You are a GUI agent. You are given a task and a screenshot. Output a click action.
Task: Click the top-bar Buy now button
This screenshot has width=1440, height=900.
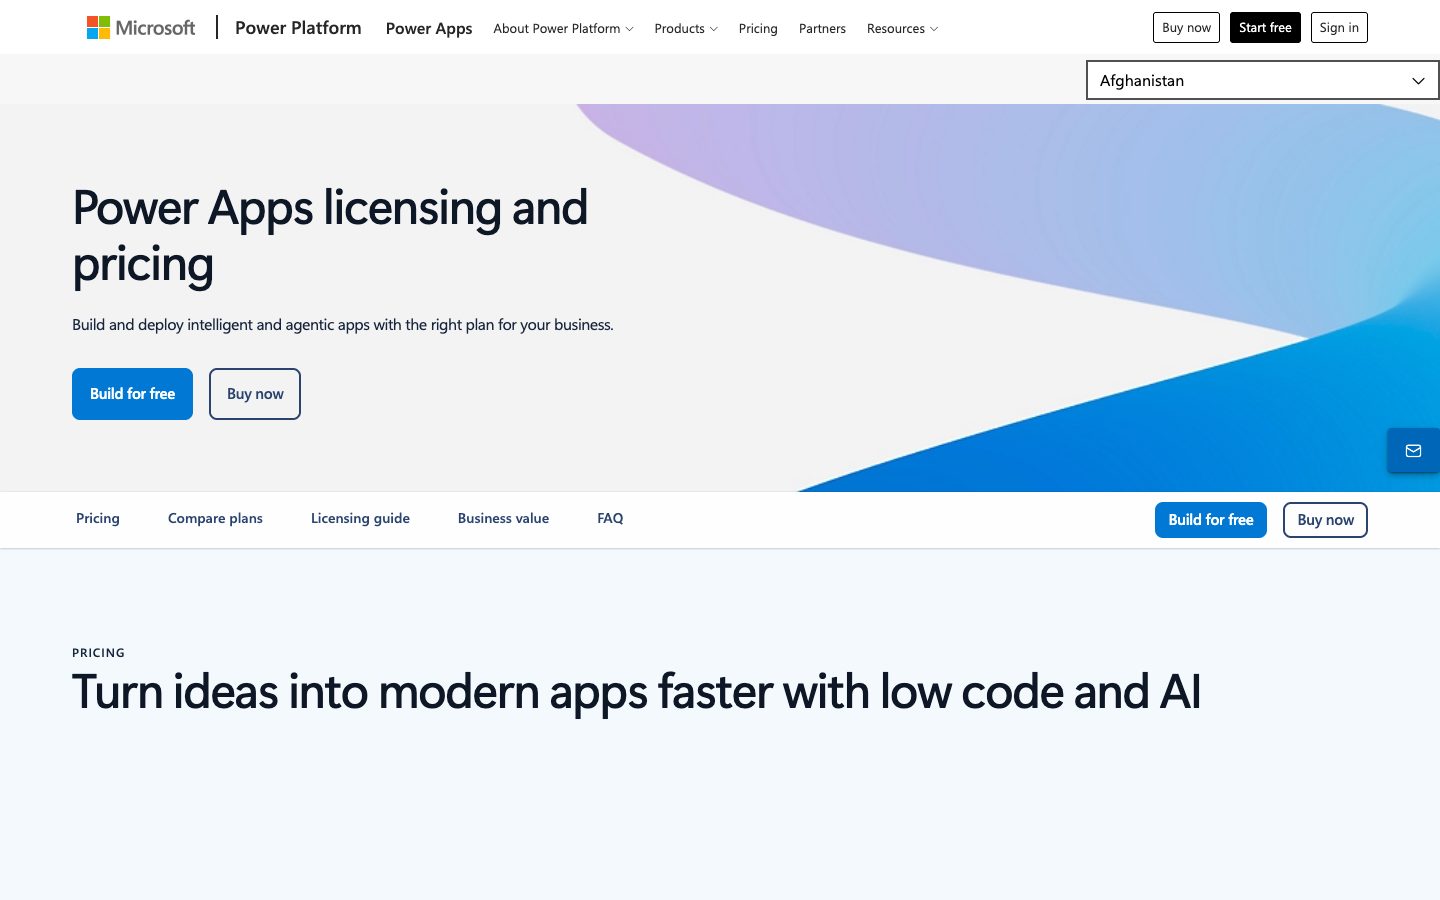(1186, 28)
